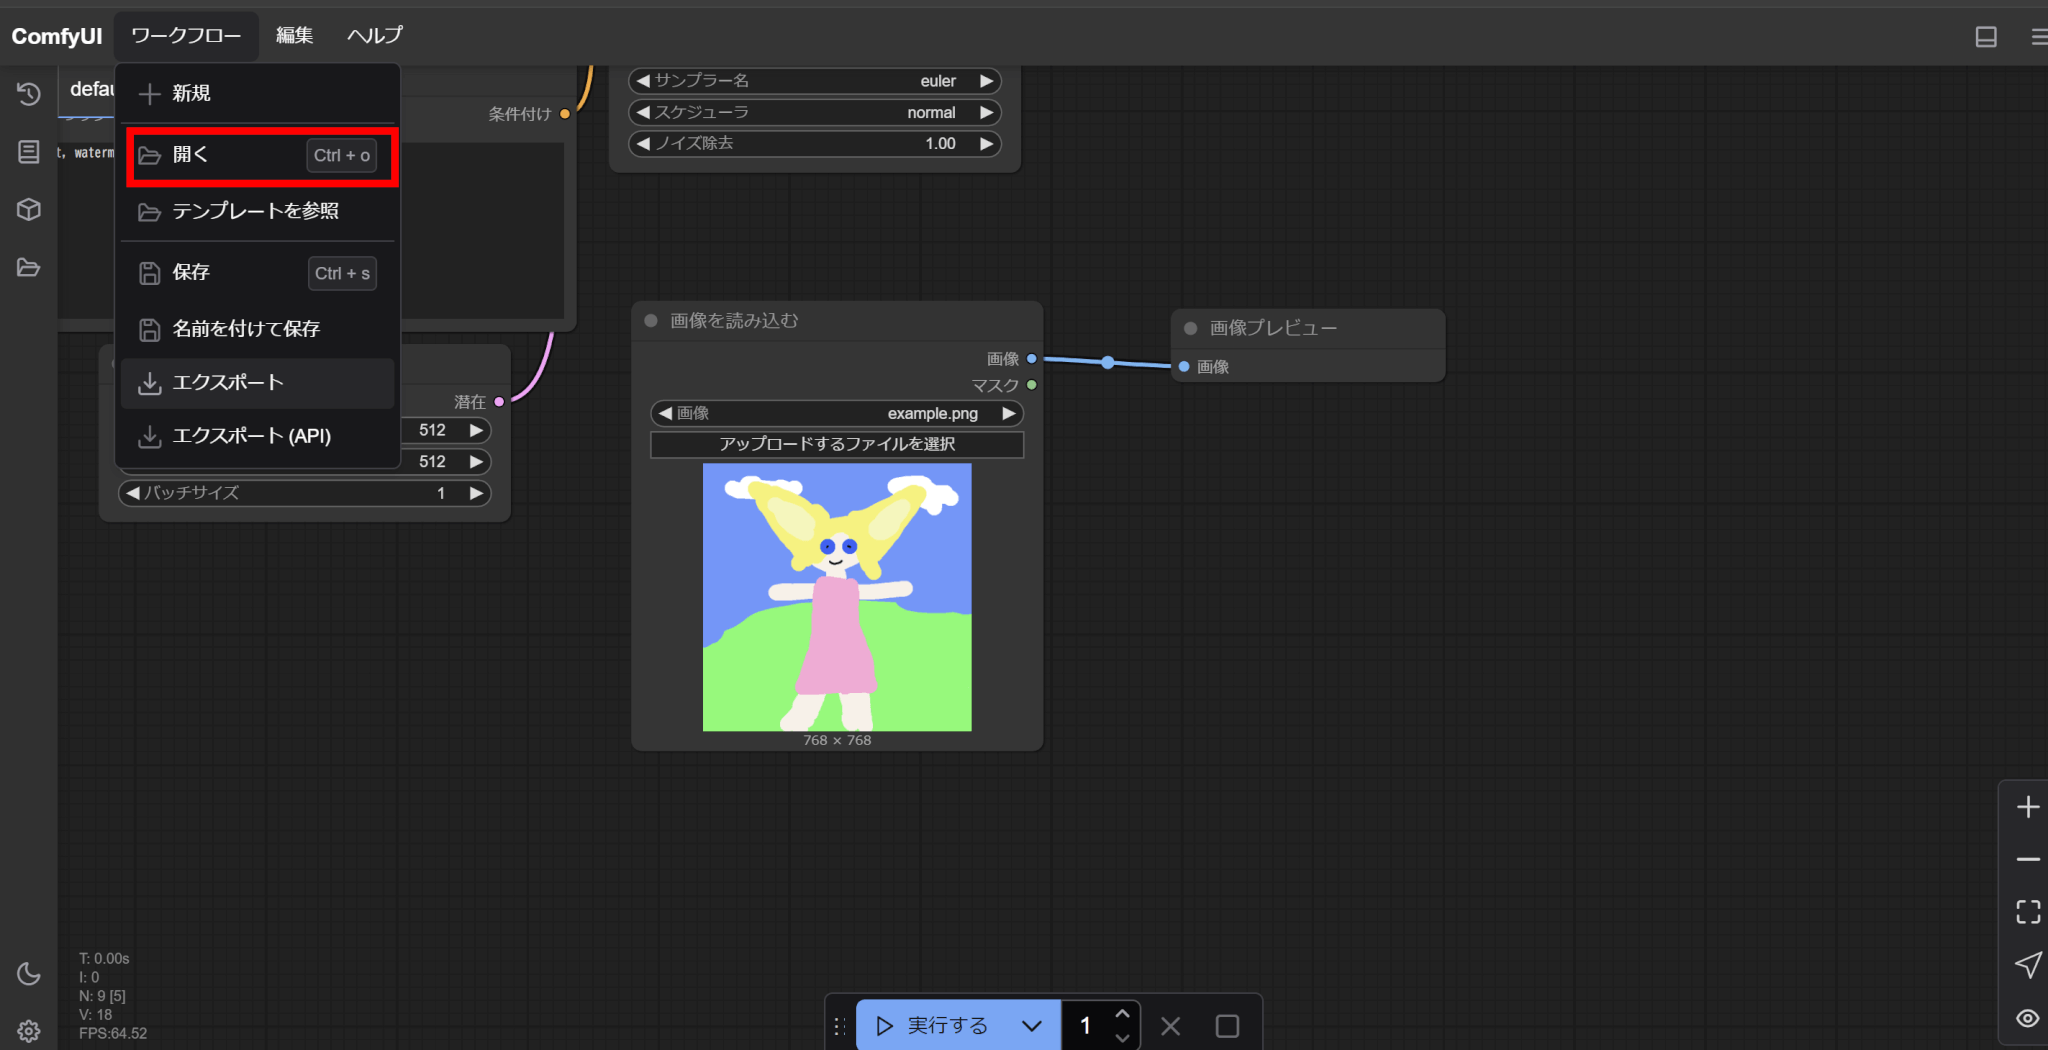Viewport: 2048px width, 1050px height.
Task: Toggle the bottom panel icon
Action: [1986, 37]
